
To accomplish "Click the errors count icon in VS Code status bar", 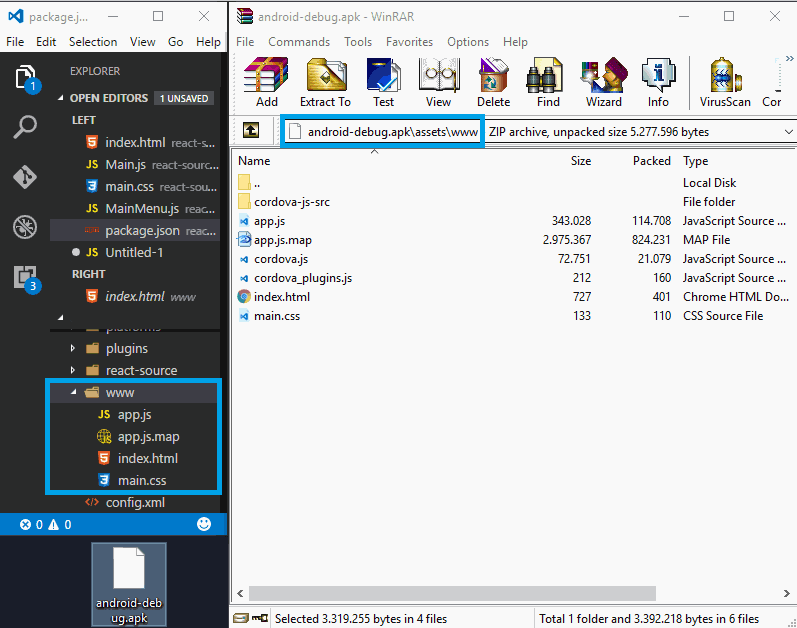I will (x=25, y=524).
